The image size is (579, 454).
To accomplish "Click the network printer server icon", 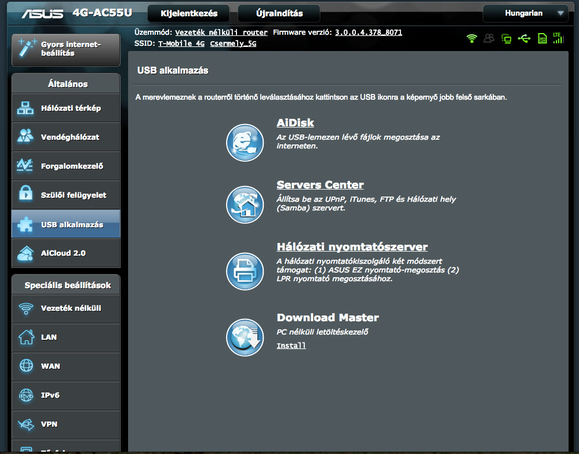I will pos(245,271).
